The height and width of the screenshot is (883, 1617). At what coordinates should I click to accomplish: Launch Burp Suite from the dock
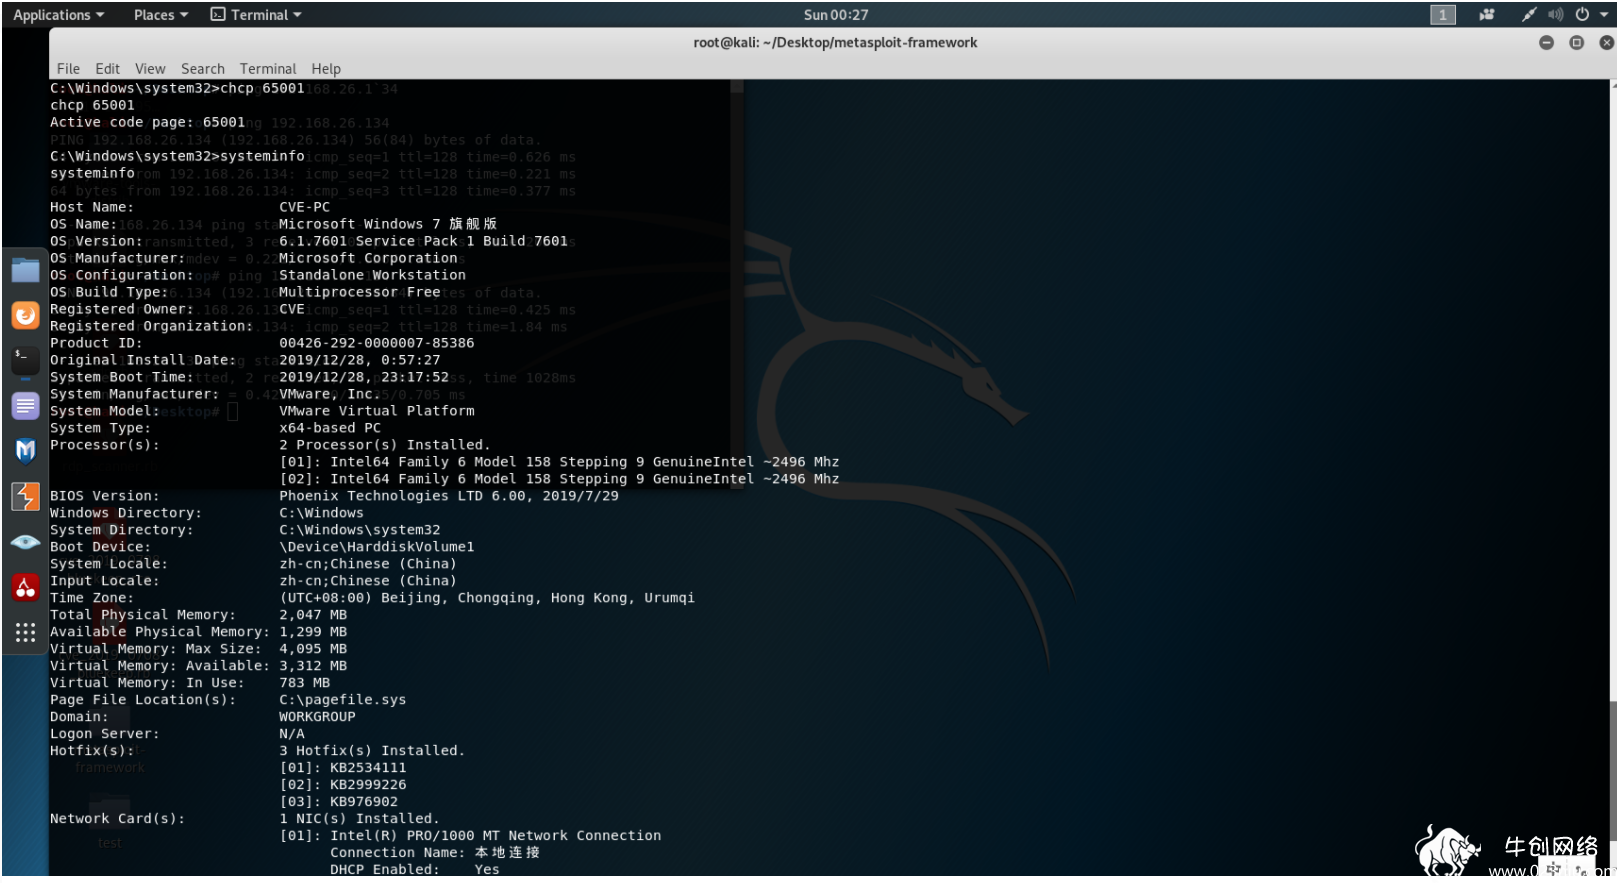[25, 496]
